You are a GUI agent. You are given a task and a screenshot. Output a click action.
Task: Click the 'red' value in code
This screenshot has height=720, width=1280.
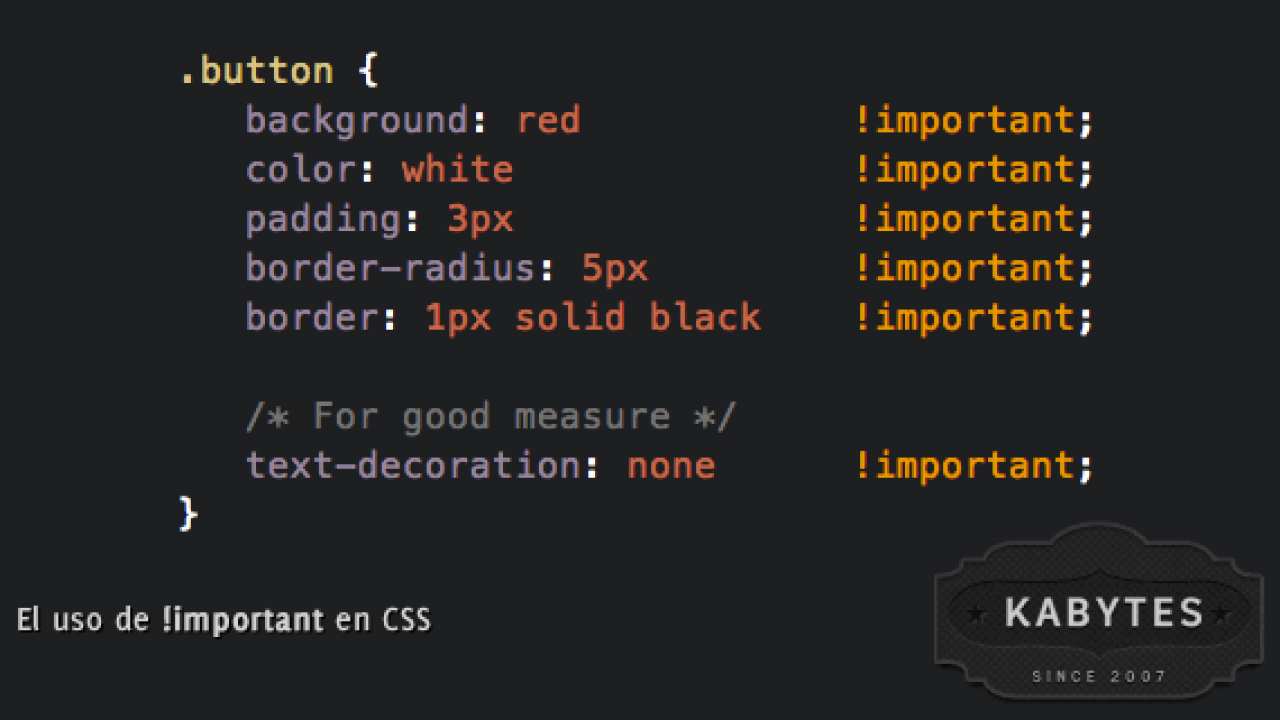pyautogui.click(x=548, y=121)
